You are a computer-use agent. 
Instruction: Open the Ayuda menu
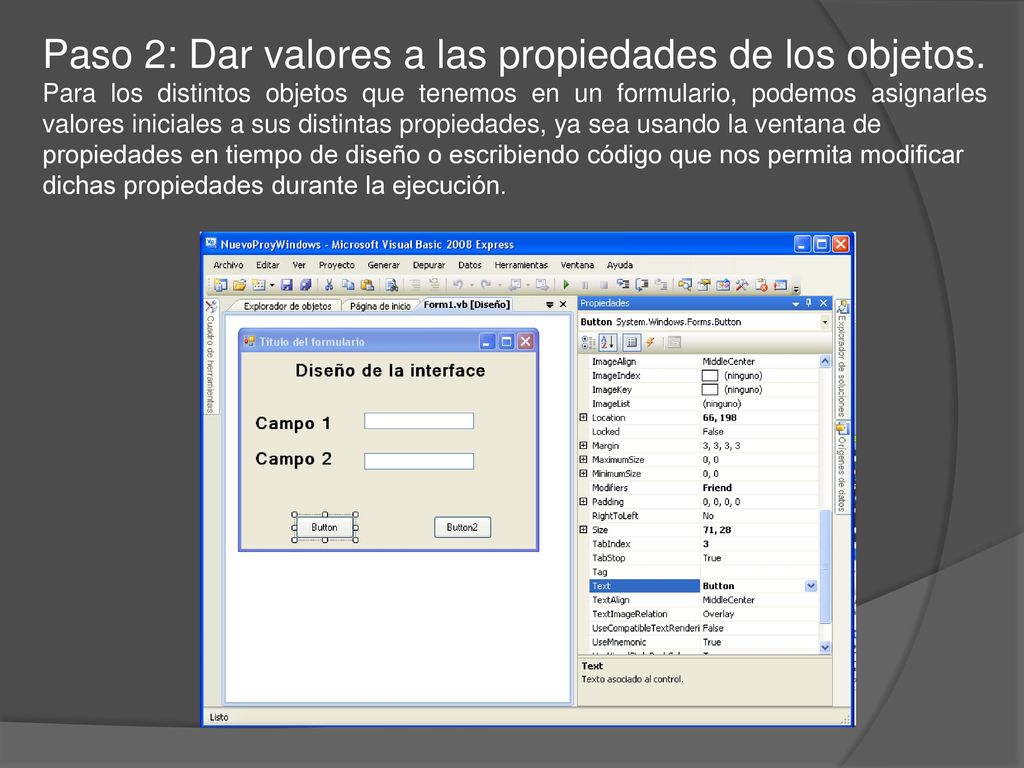[x=620, y=265]
